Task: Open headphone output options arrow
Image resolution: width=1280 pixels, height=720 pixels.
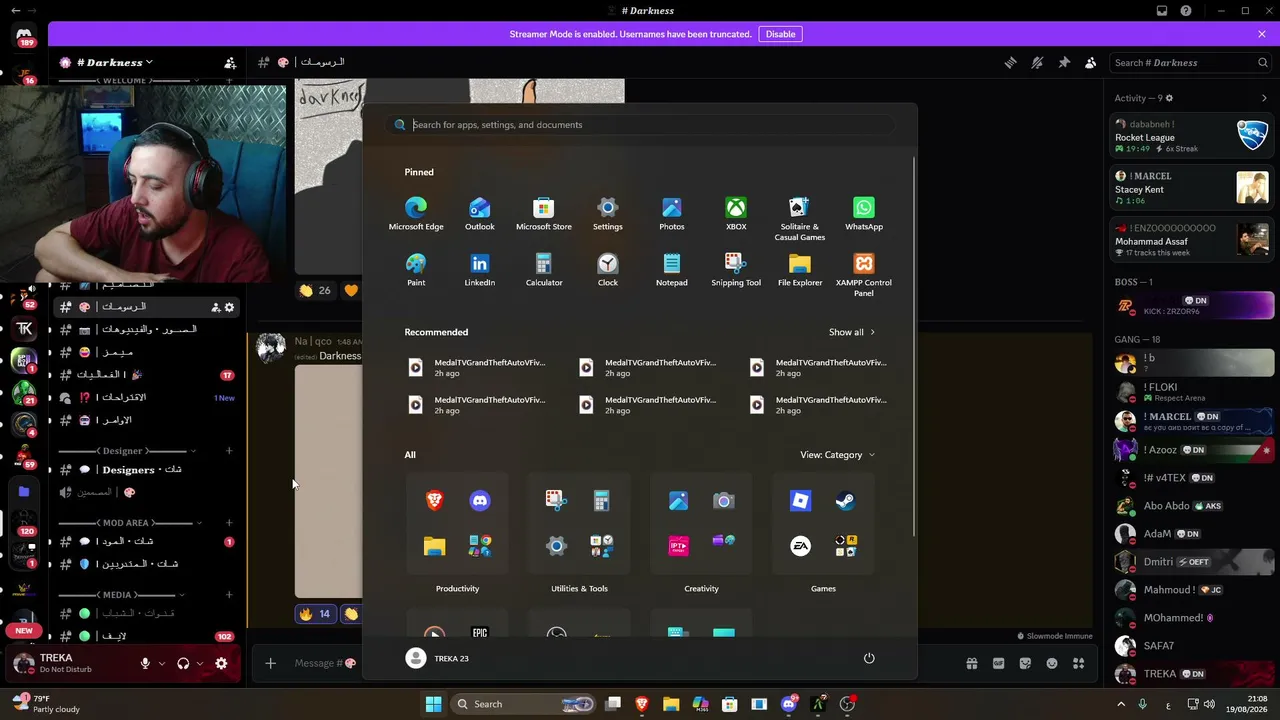Action: tap(199, 663)
